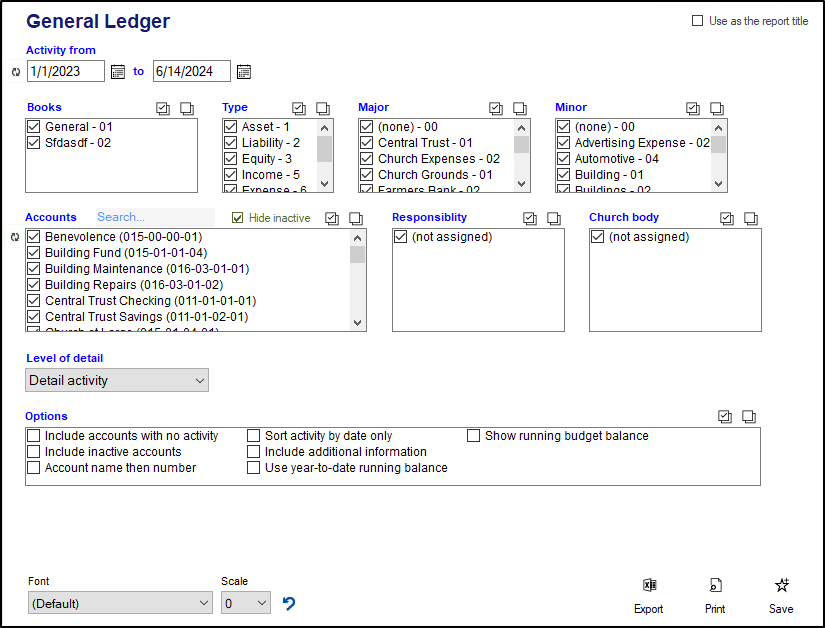Click select-all icon above Major list
Screen dimensions: 825x628
click(496, 108)
